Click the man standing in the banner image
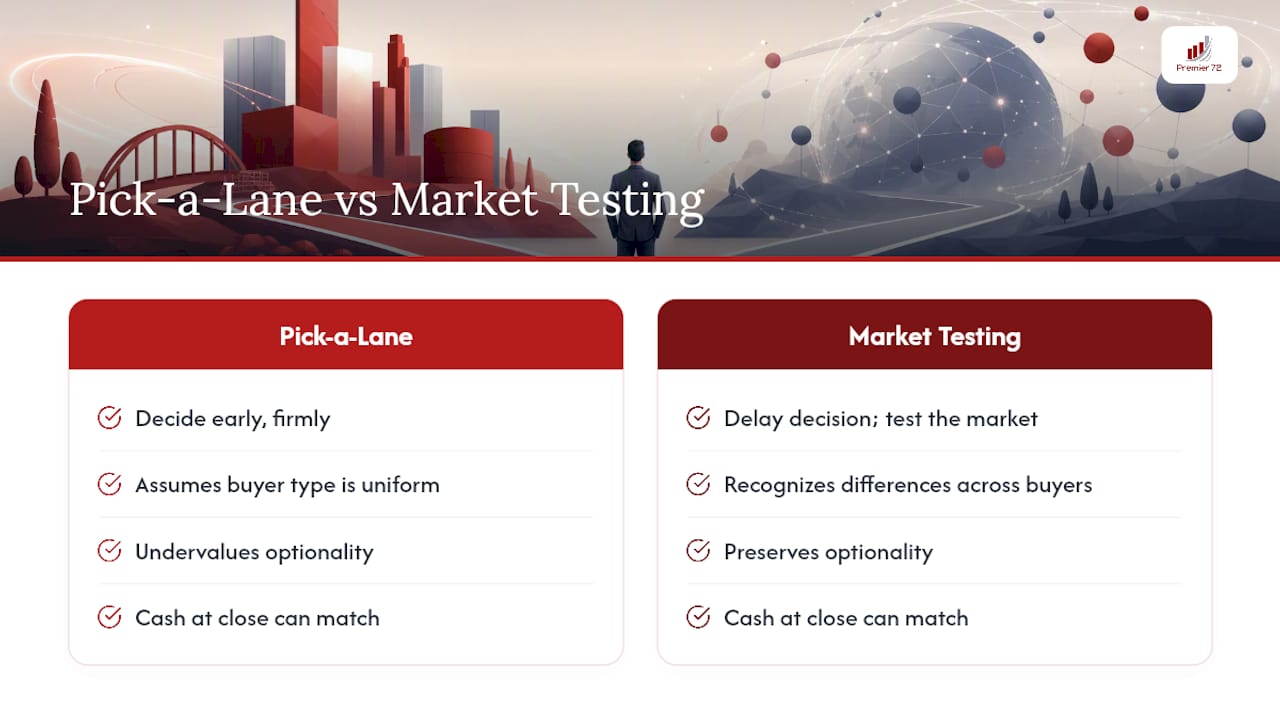 click(x=637, y=198)
